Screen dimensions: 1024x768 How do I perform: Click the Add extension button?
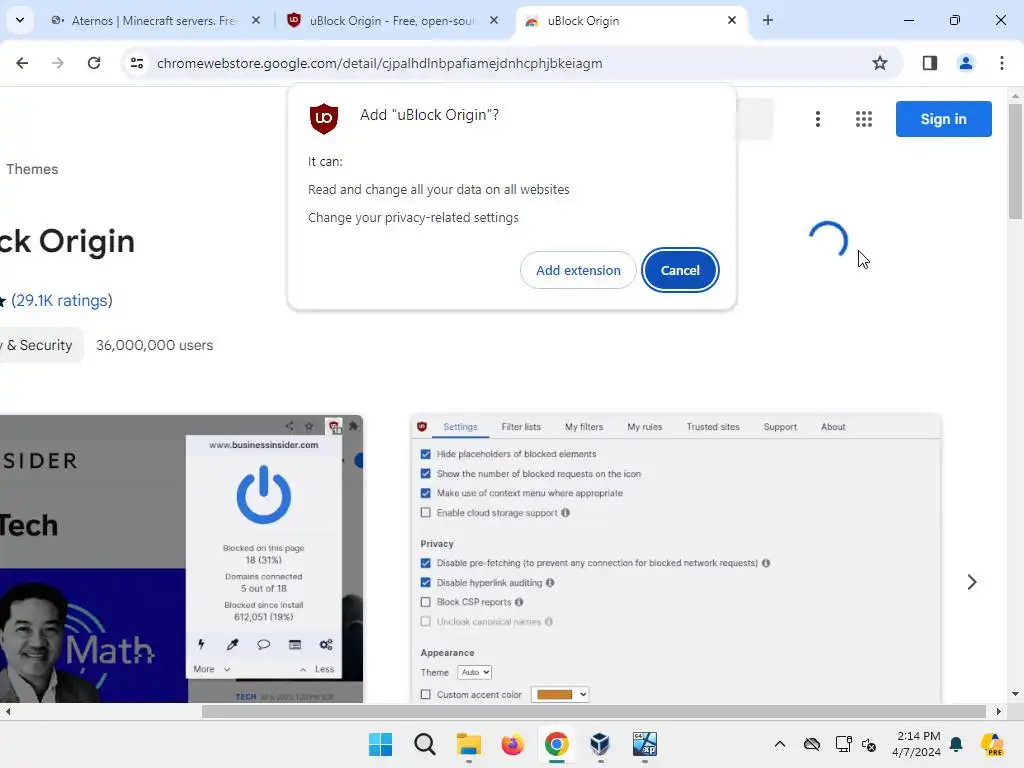click(x=578, y=270)
